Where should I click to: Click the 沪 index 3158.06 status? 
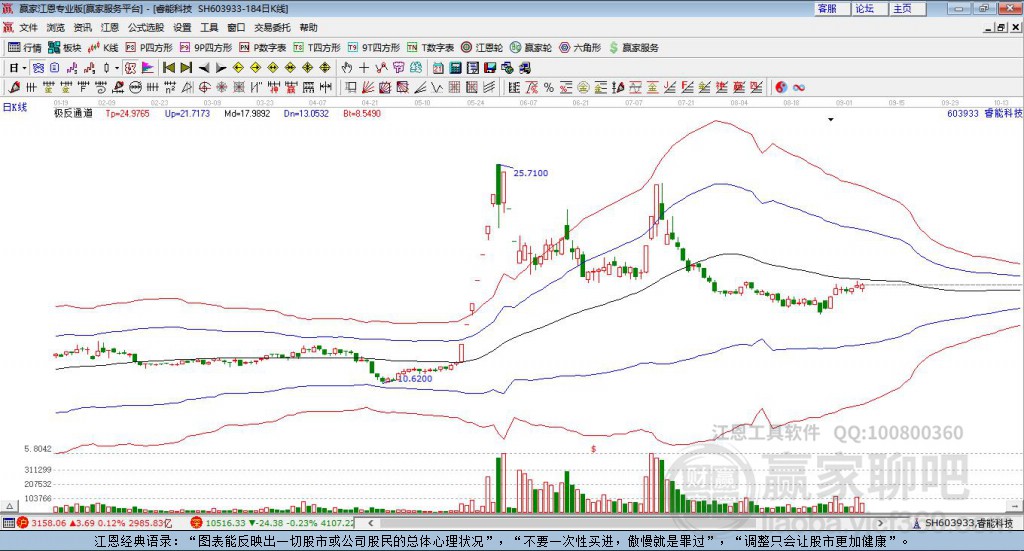(x=95, y=523)
